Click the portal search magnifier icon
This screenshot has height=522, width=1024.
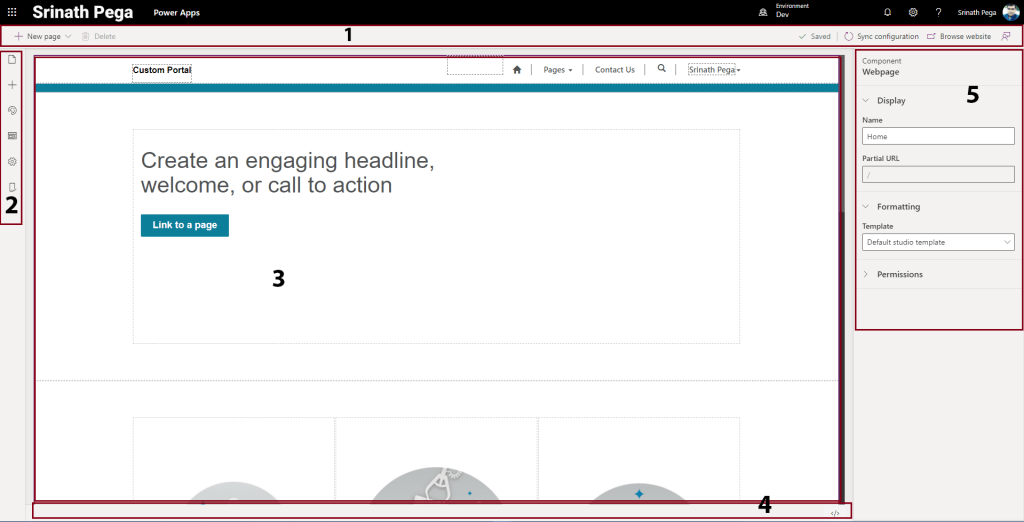(x=661, y=69)
